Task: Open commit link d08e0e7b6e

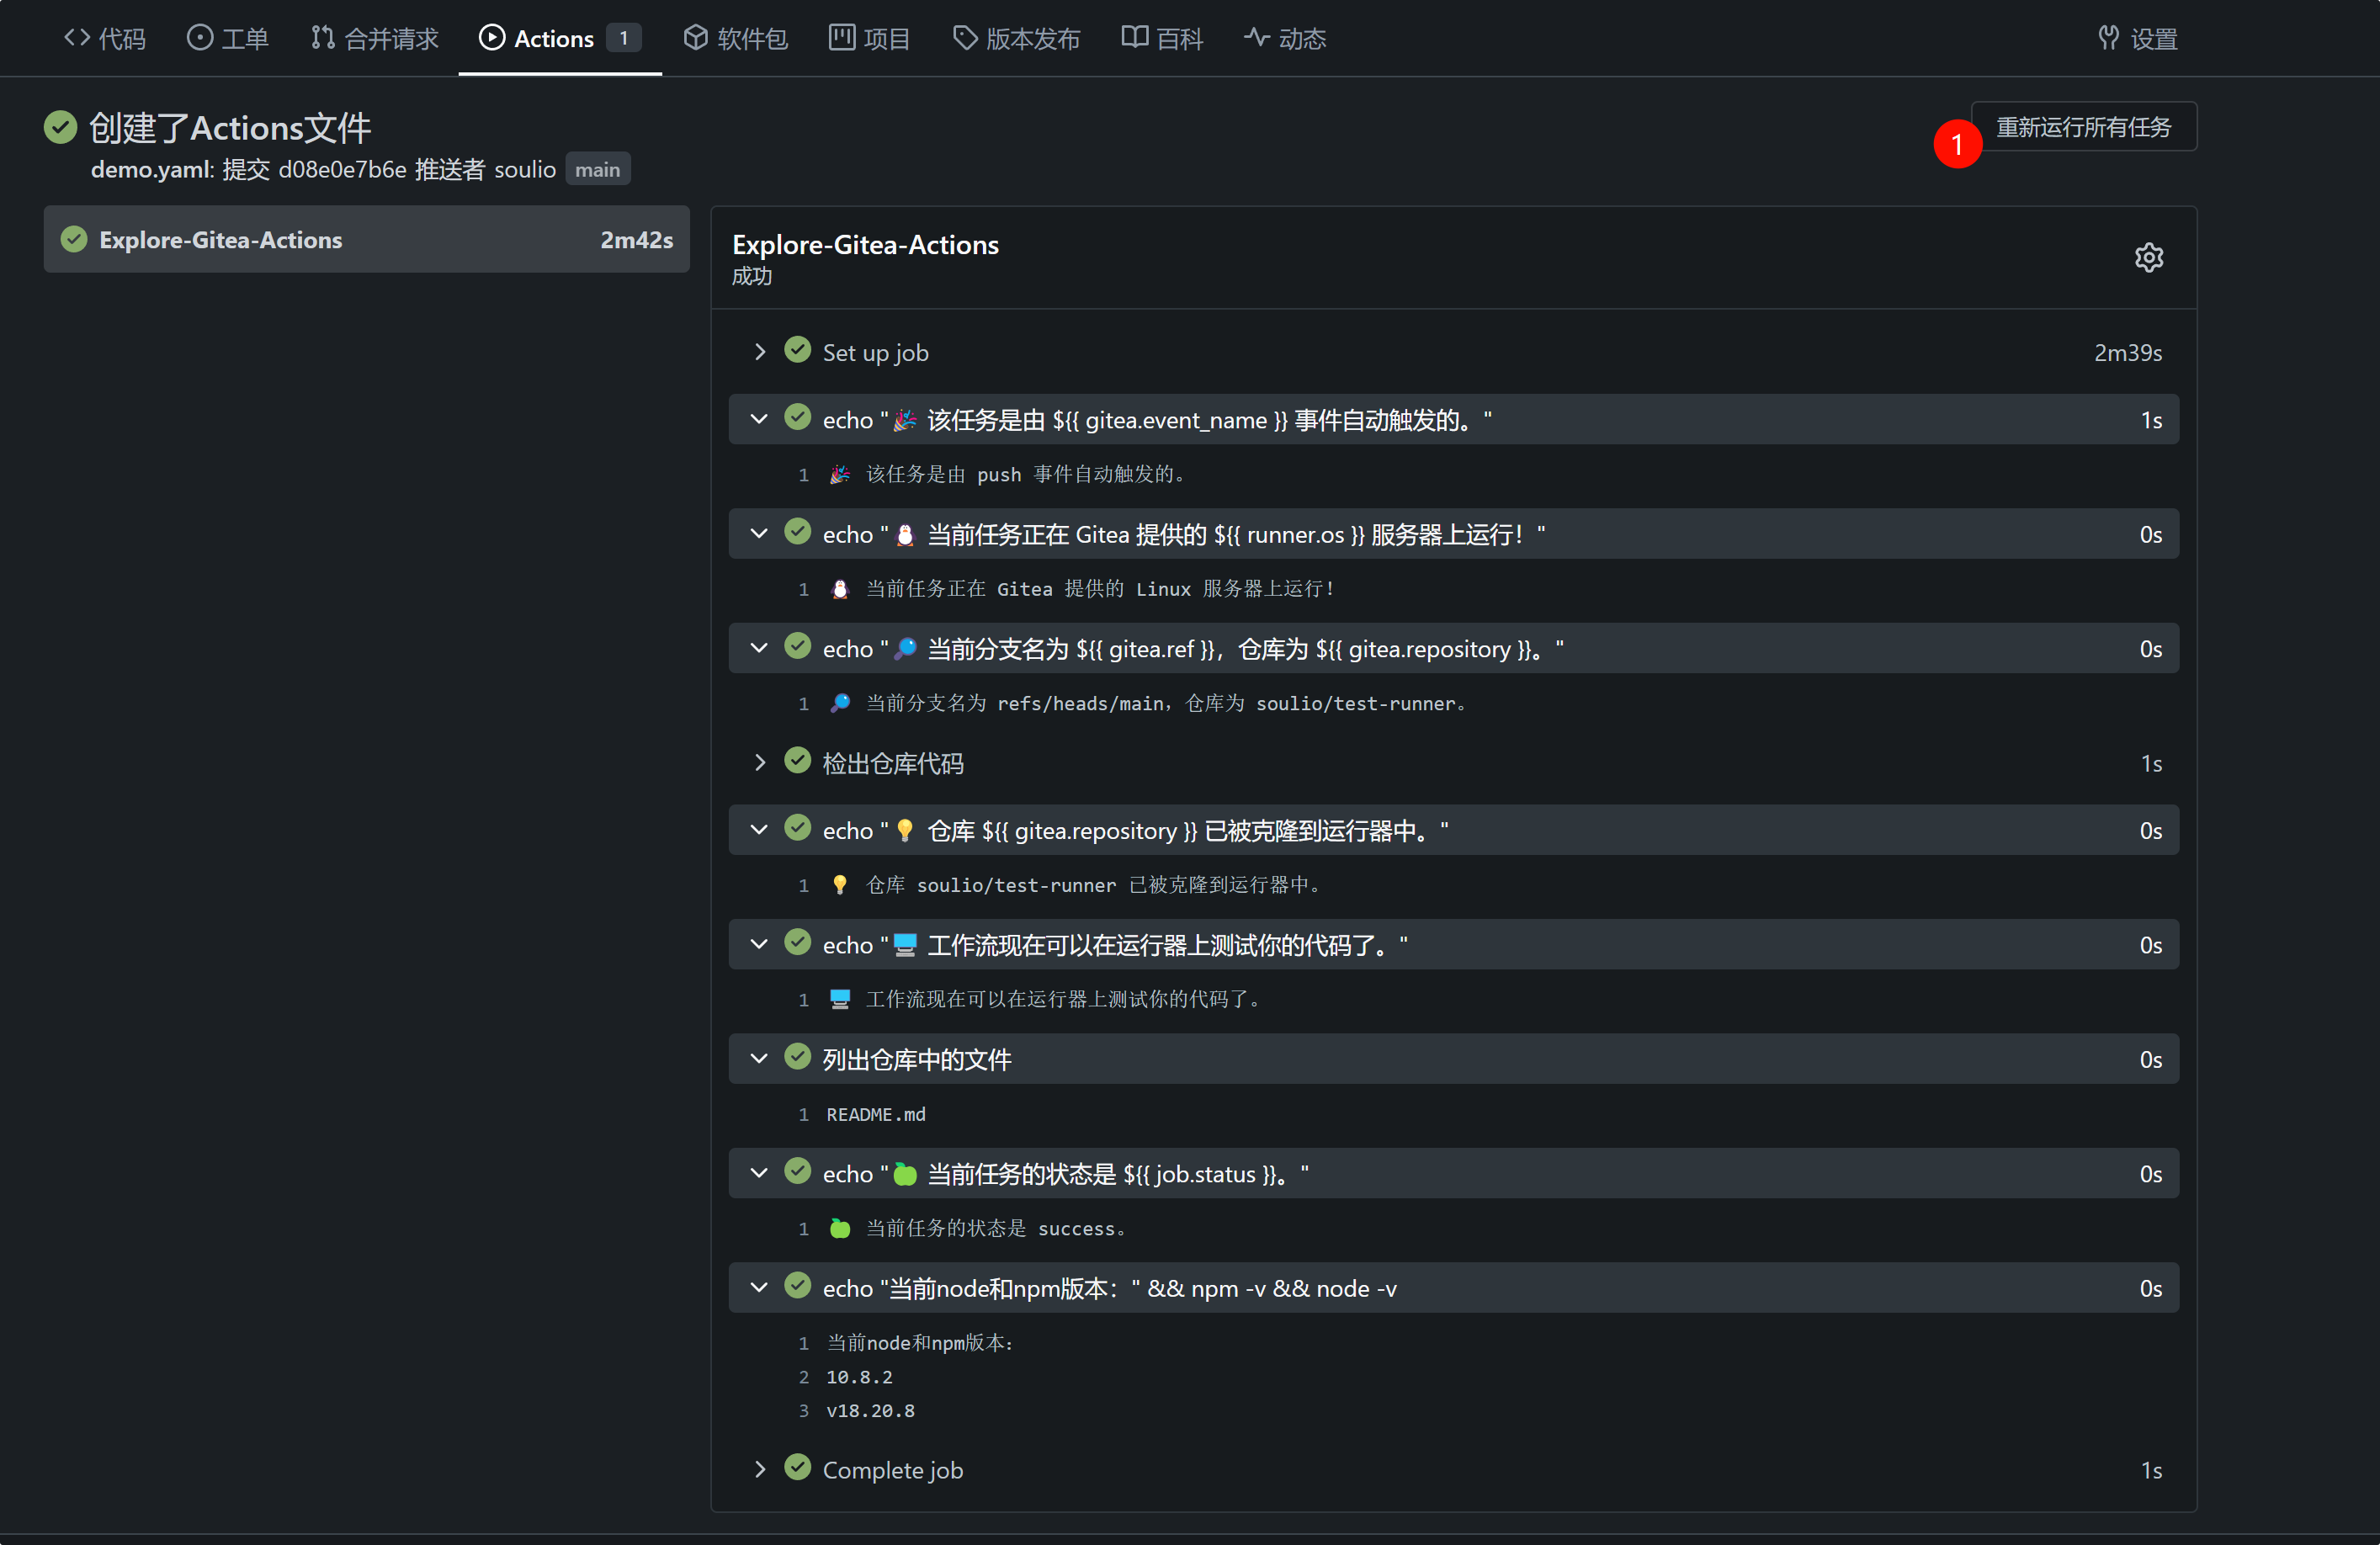Action: pyautogui.click(x=342, y=170)
